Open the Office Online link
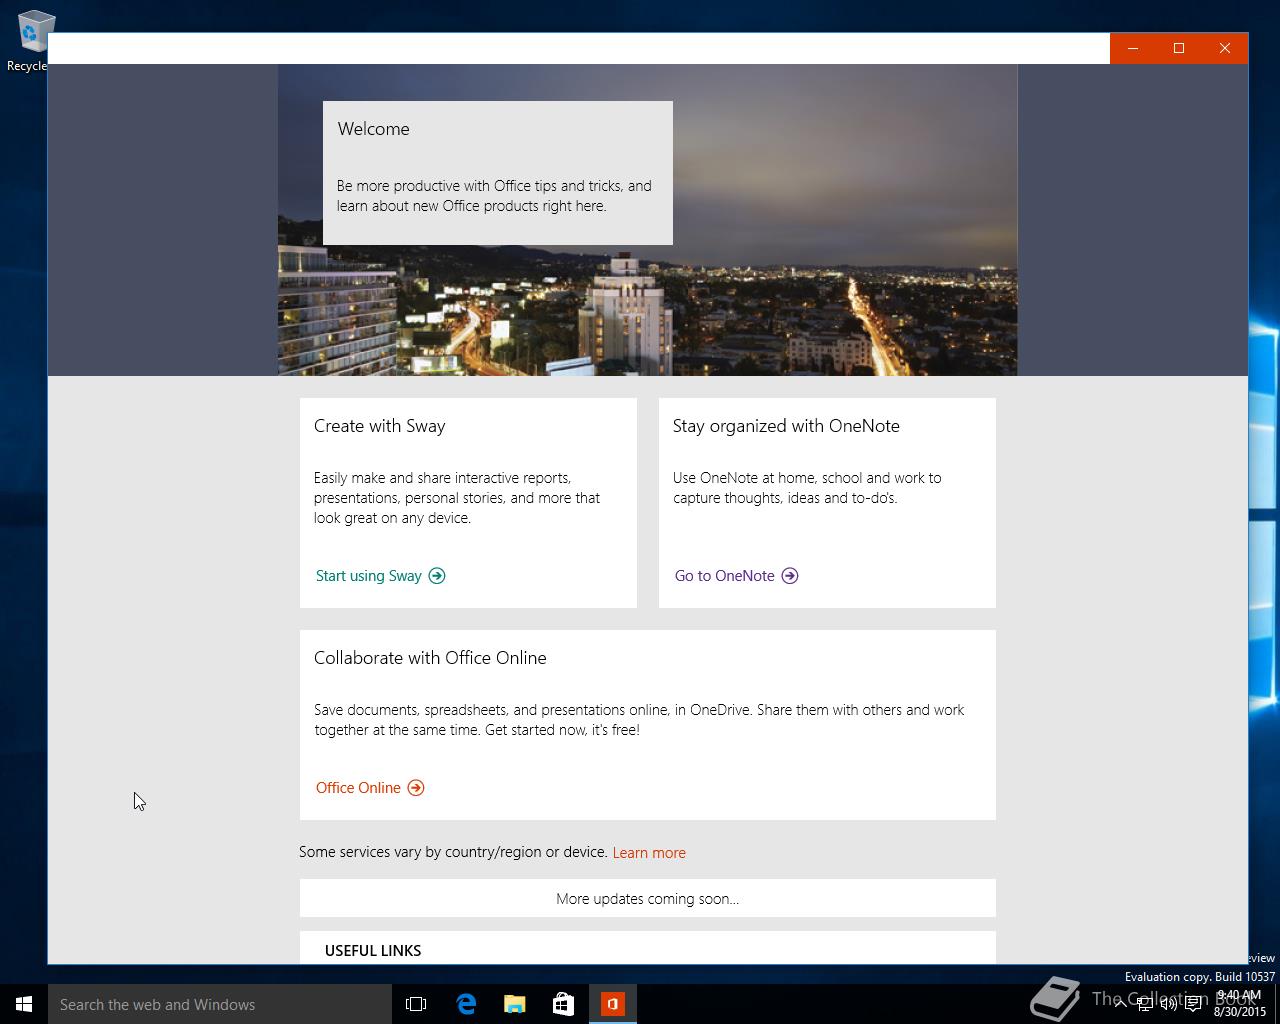The height and width of the screenshot is (1024, 1280). click(x=358, y=788)
